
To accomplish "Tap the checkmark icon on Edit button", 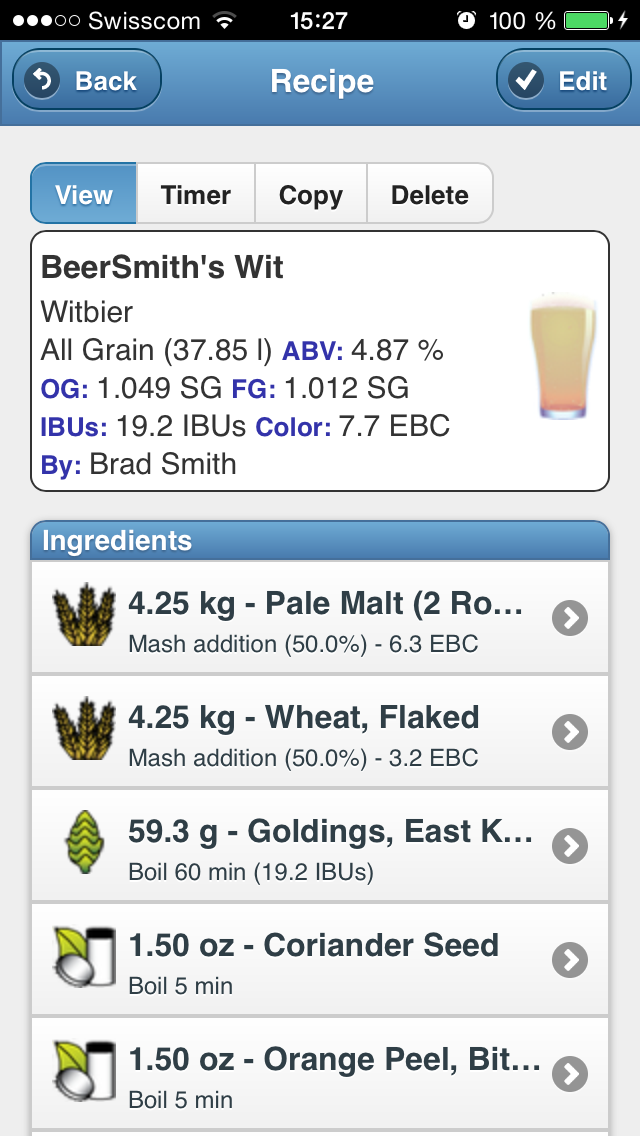I will [526, 80].
